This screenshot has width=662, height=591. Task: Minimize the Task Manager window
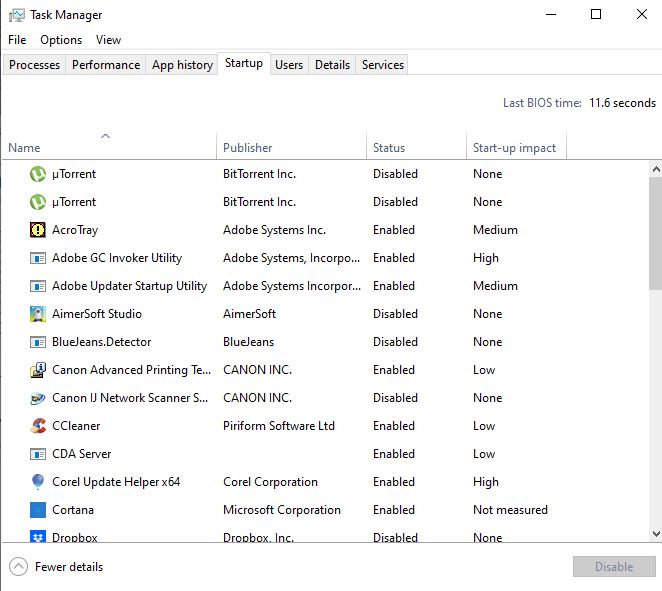(551, 15)
